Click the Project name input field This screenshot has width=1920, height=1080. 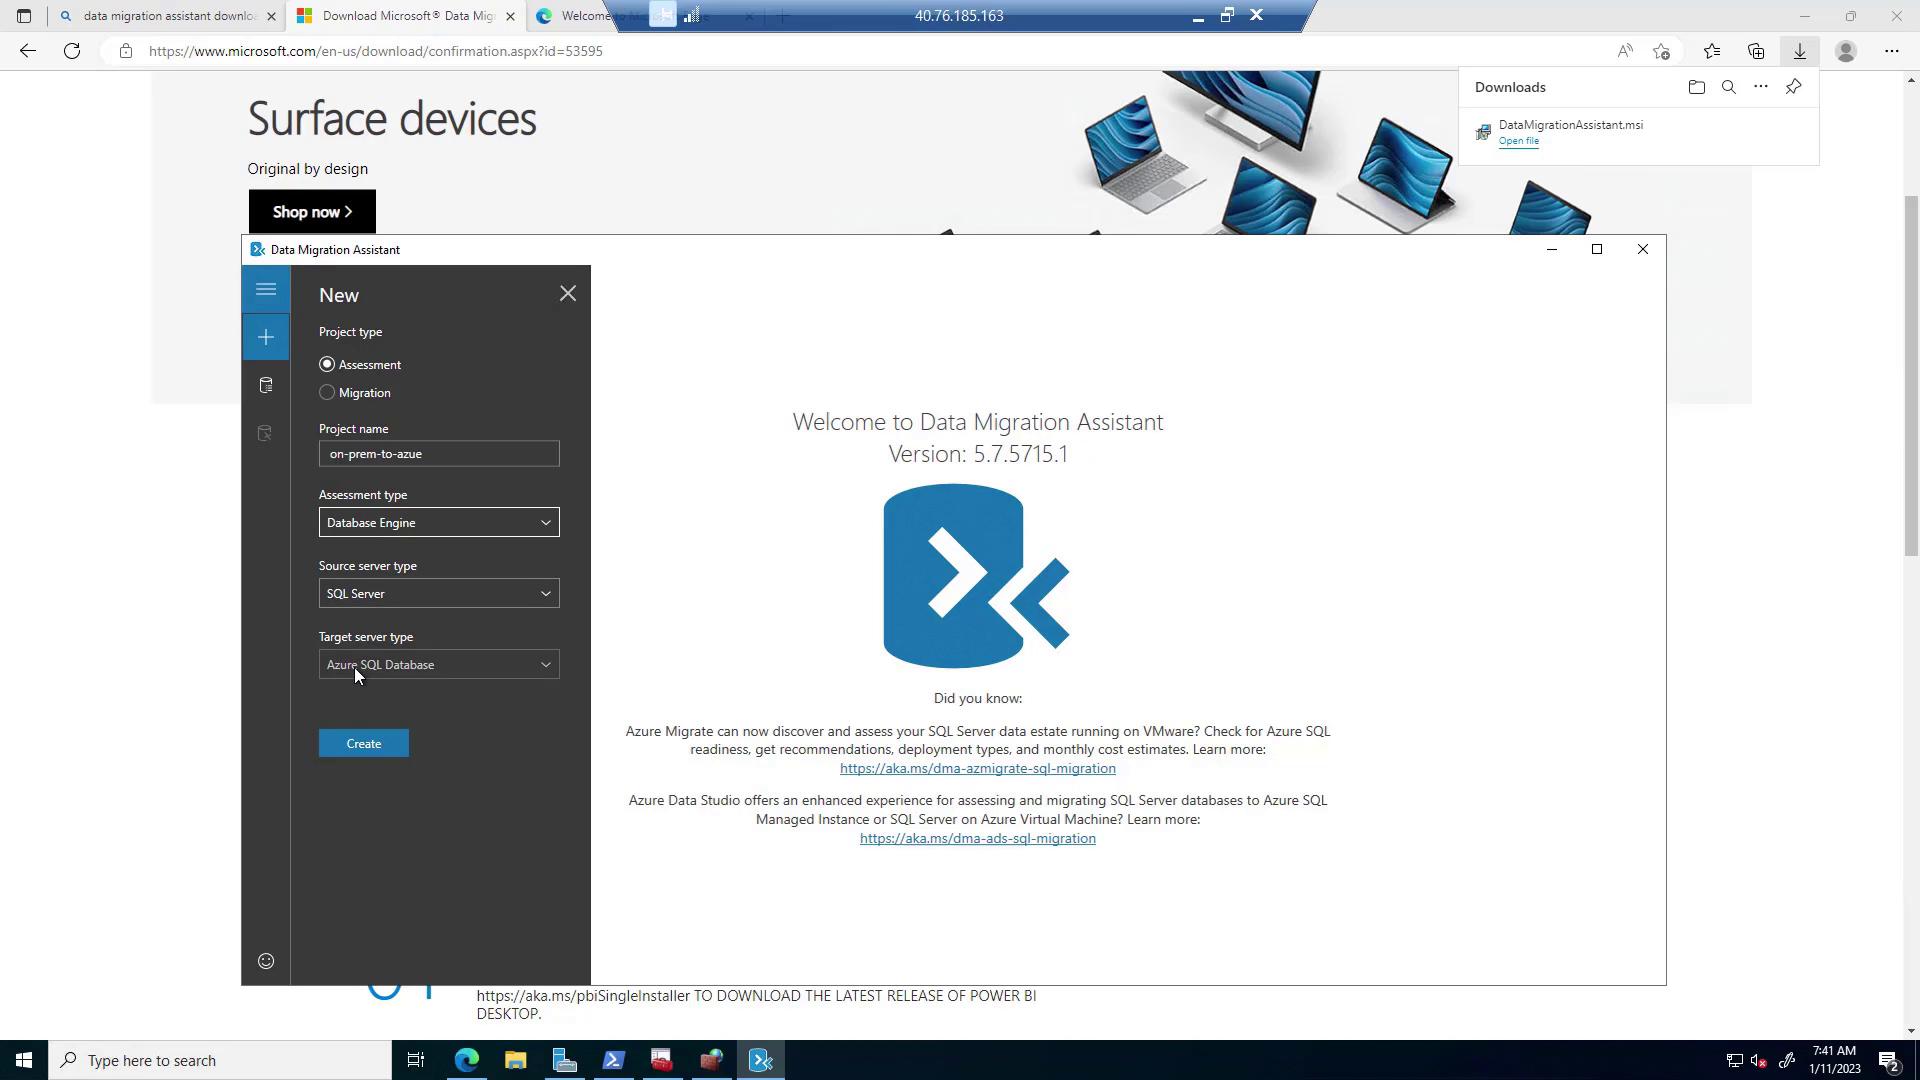click(439, 454)
